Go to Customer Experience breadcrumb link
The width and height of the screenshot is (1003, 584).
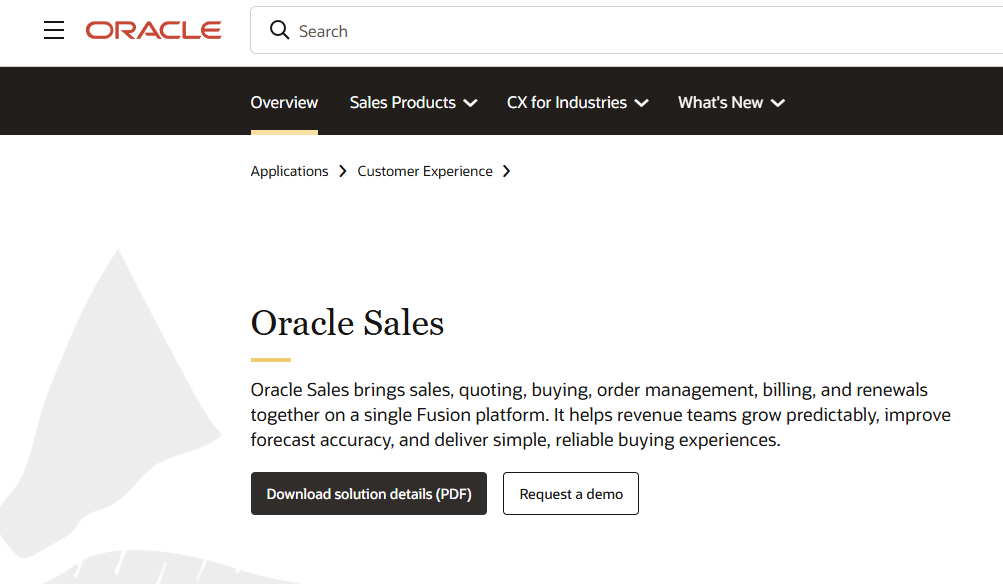click(425, 171)
